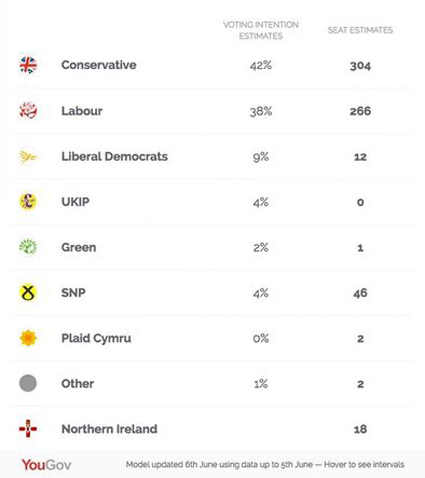Select the Seat Estimates column header
This screenshot has width=425, height=478.
point(360,30)
